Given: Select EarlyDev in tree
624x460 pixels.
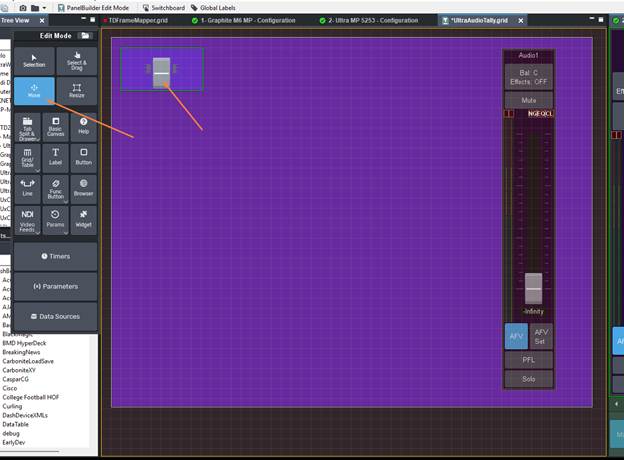Looking at the screenshot, I should pos(14,442).
